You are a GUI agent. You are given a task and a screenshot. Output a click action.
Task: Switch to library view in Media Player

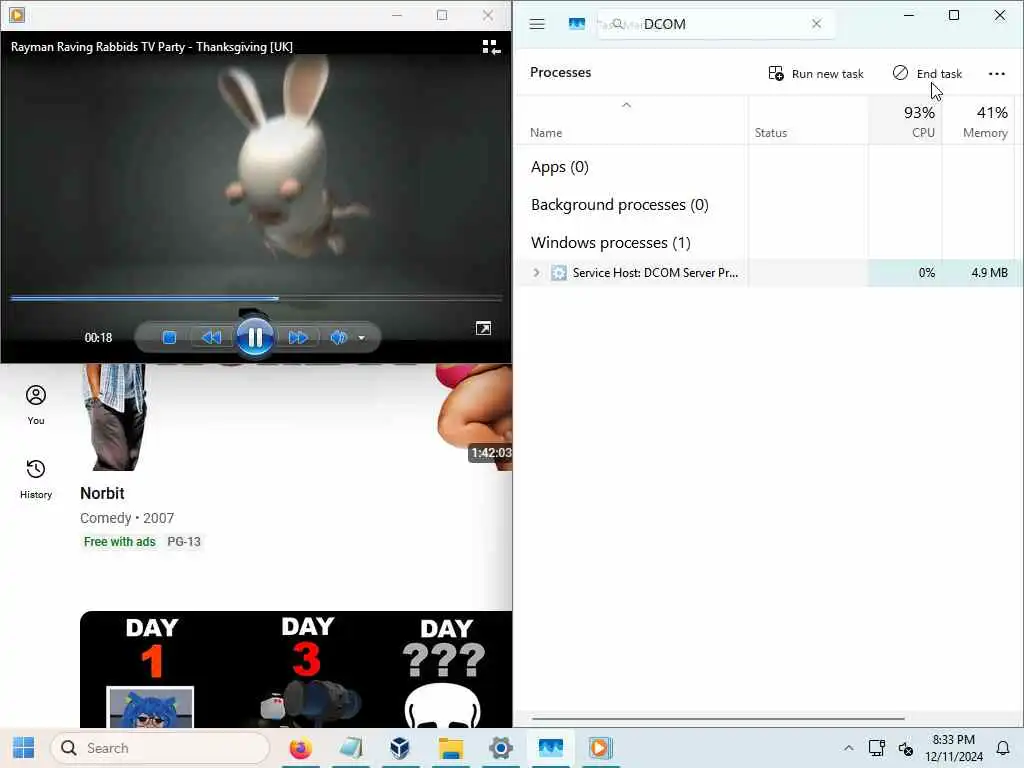[491, 47]
